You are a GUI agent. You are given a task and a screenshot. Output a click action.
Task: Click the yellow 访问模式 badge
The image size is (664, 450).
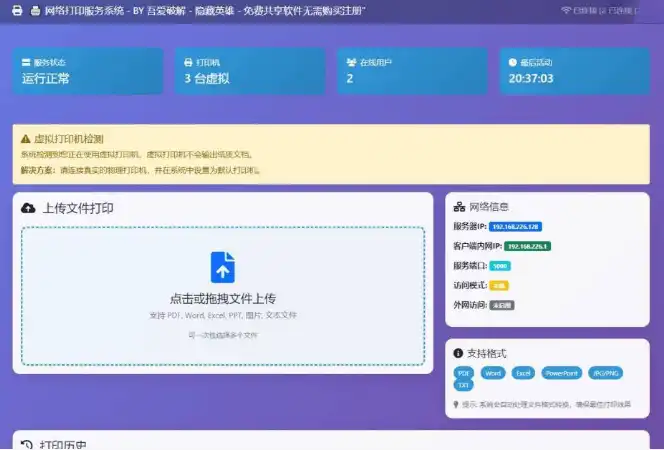pyautogui.click(x=499, y=286)
